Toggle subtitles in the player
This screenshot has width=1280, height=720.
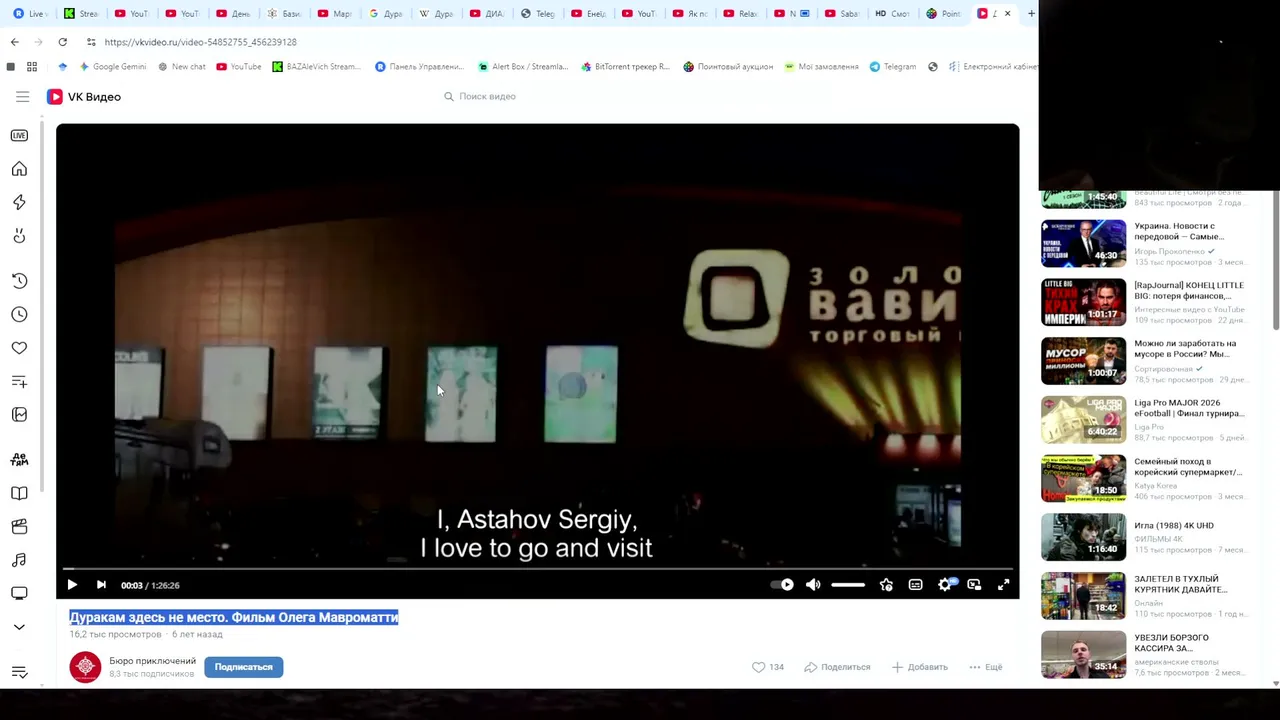coord(915,585)
